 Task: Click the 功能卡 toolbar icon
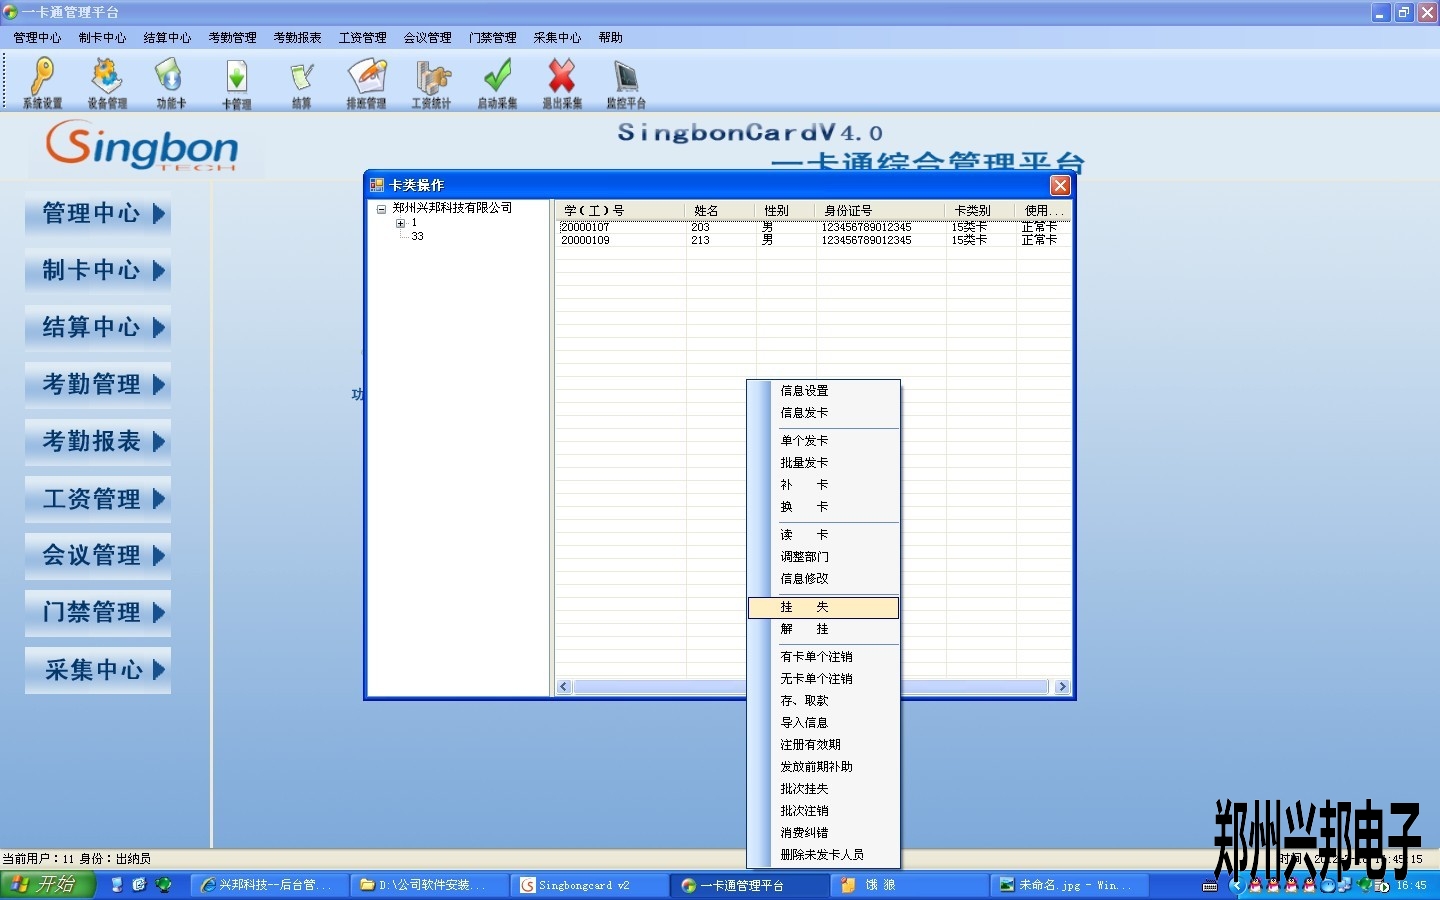[x=171, y=82]
